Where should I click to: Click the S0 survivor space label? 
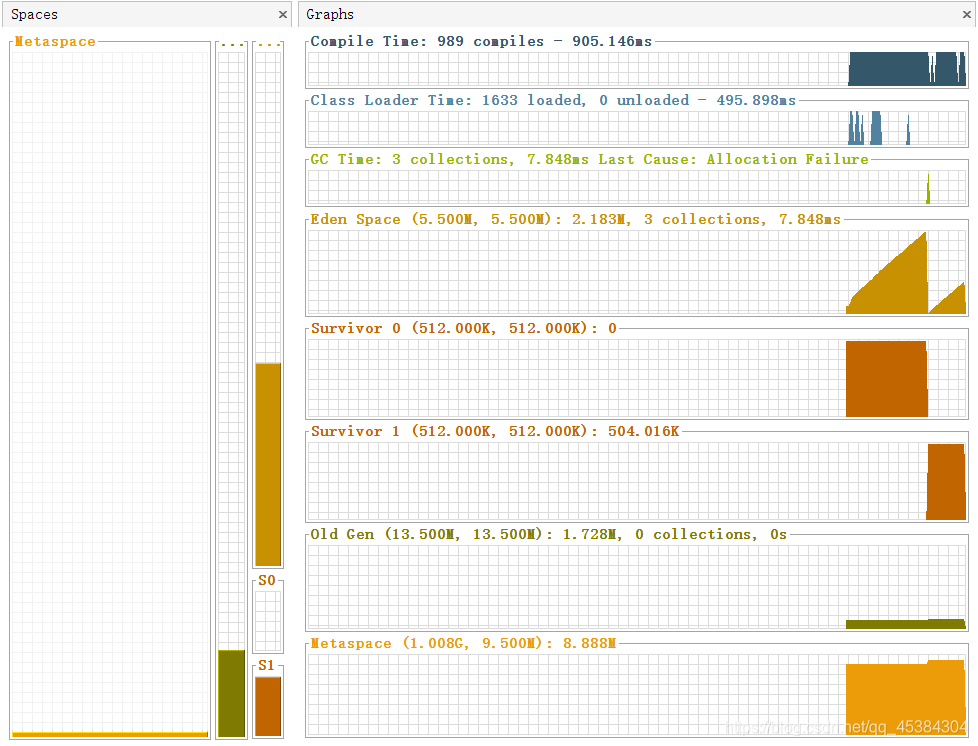(267, 580)
